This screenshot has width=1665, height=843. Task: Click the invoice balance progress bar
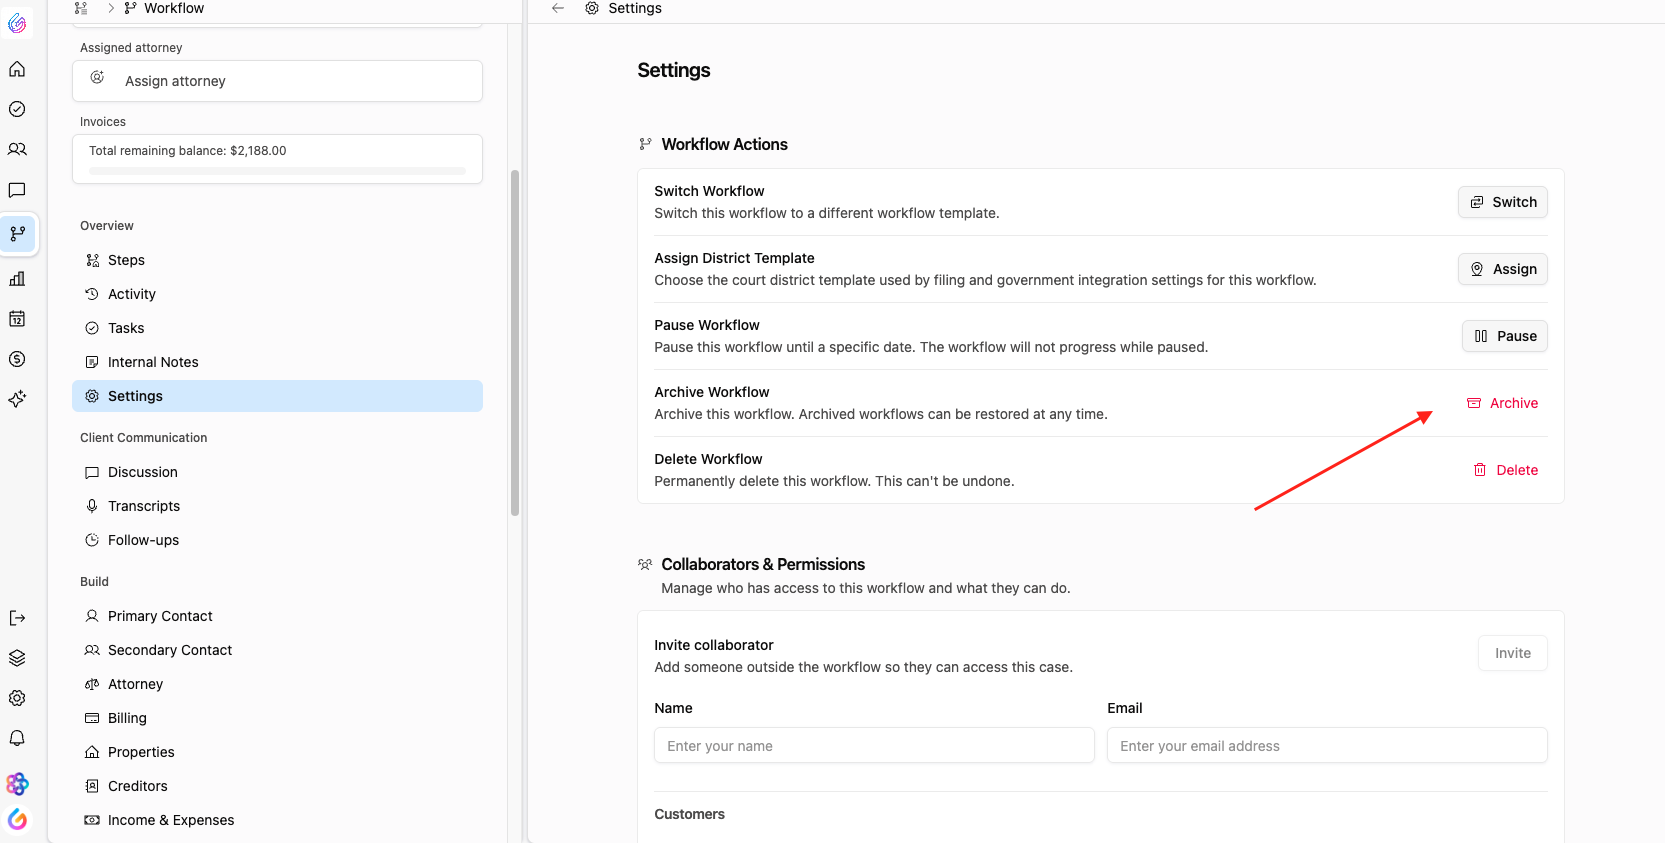click(277, 171)
